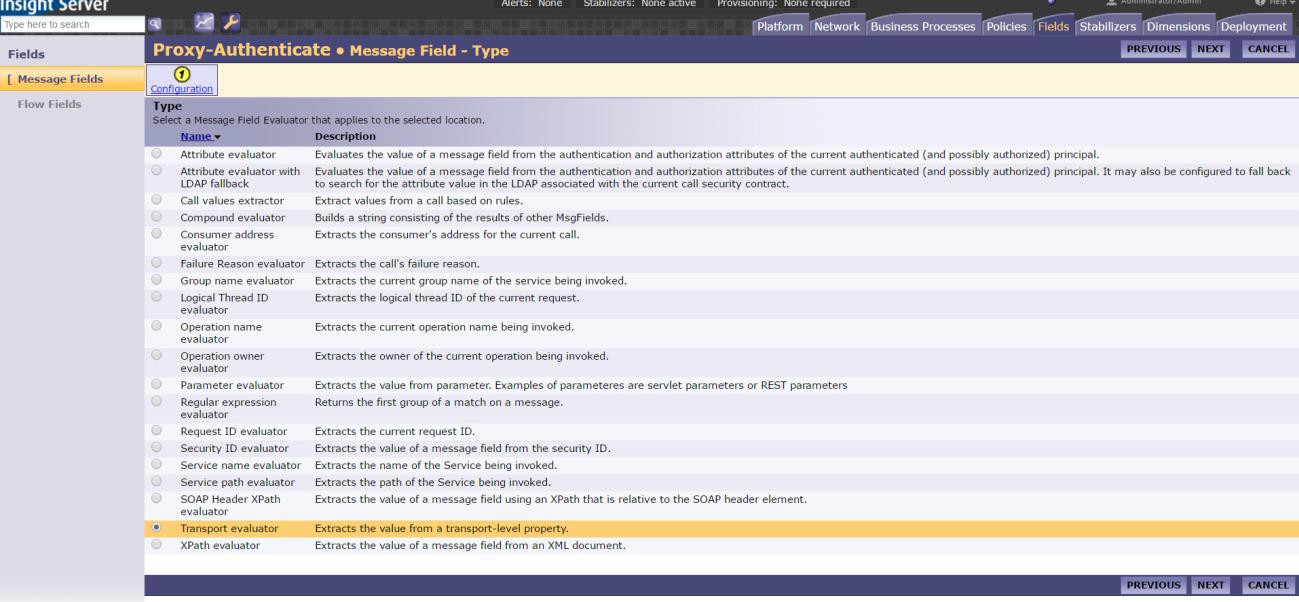Image resolution: width=1299 pixels, height=602 pixels.
Task: Click the Description column header
Action: pos(345,136)
